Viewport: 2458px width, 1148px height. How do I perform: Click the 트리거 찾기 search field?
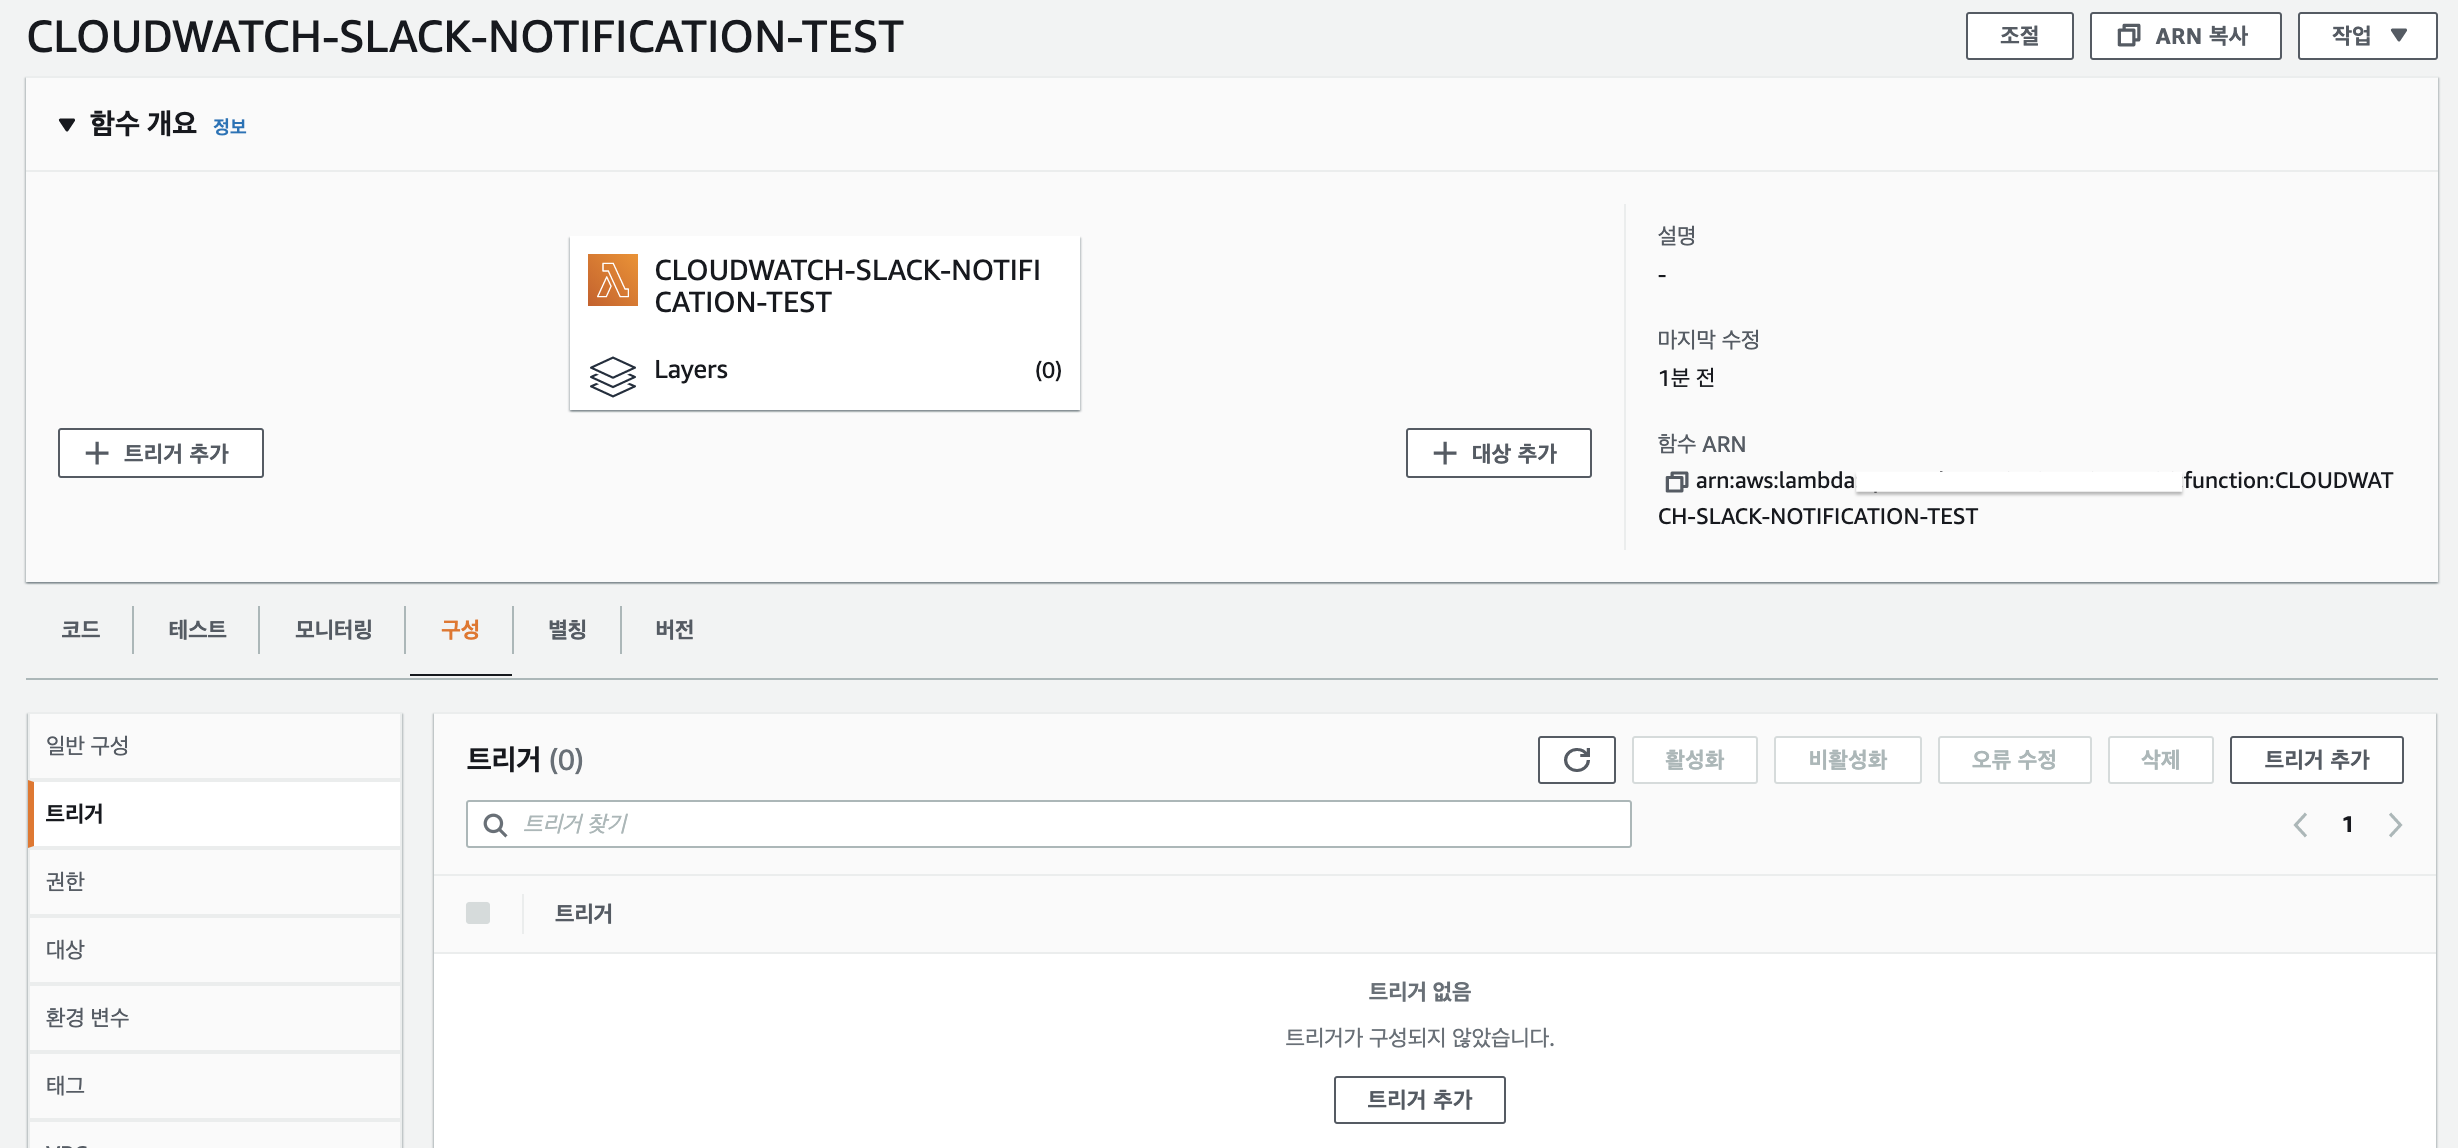tap(1070, 824)
